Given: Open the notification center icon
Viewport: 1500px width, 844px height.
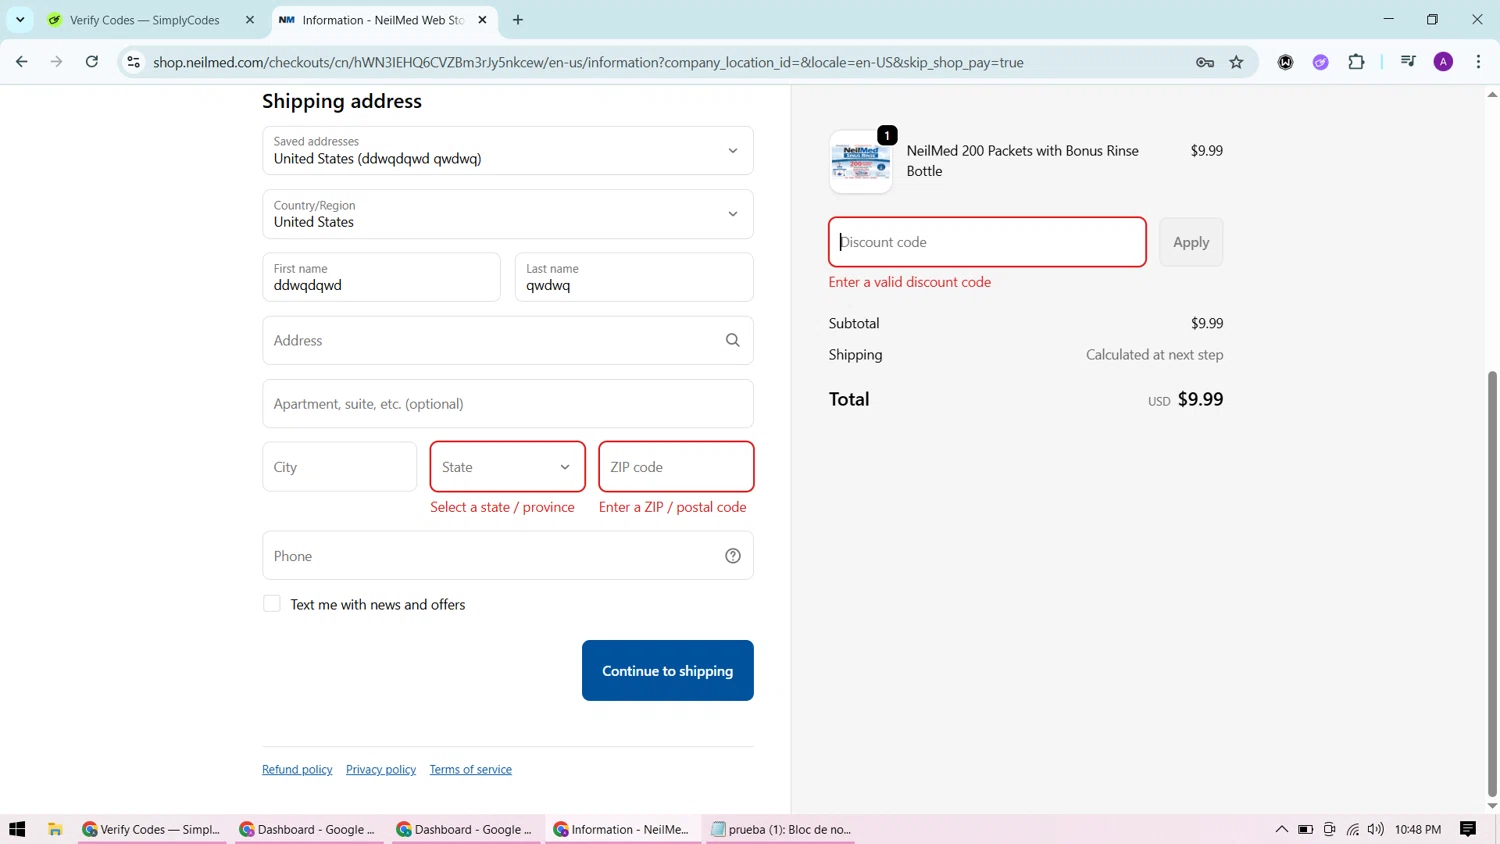Looking at the screenshot, I should [x=1468, y=829].
